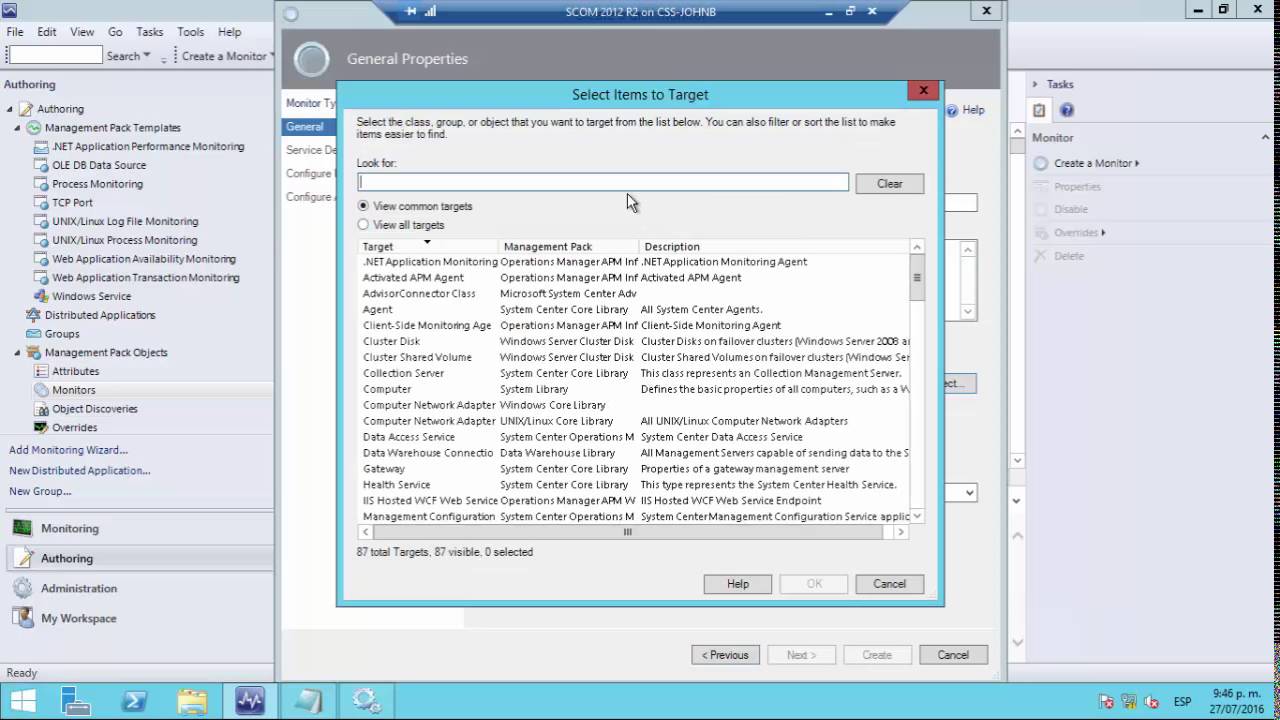Click the target list vertical scrollbar thumb

pyautogui.click(x=917, y=277)
